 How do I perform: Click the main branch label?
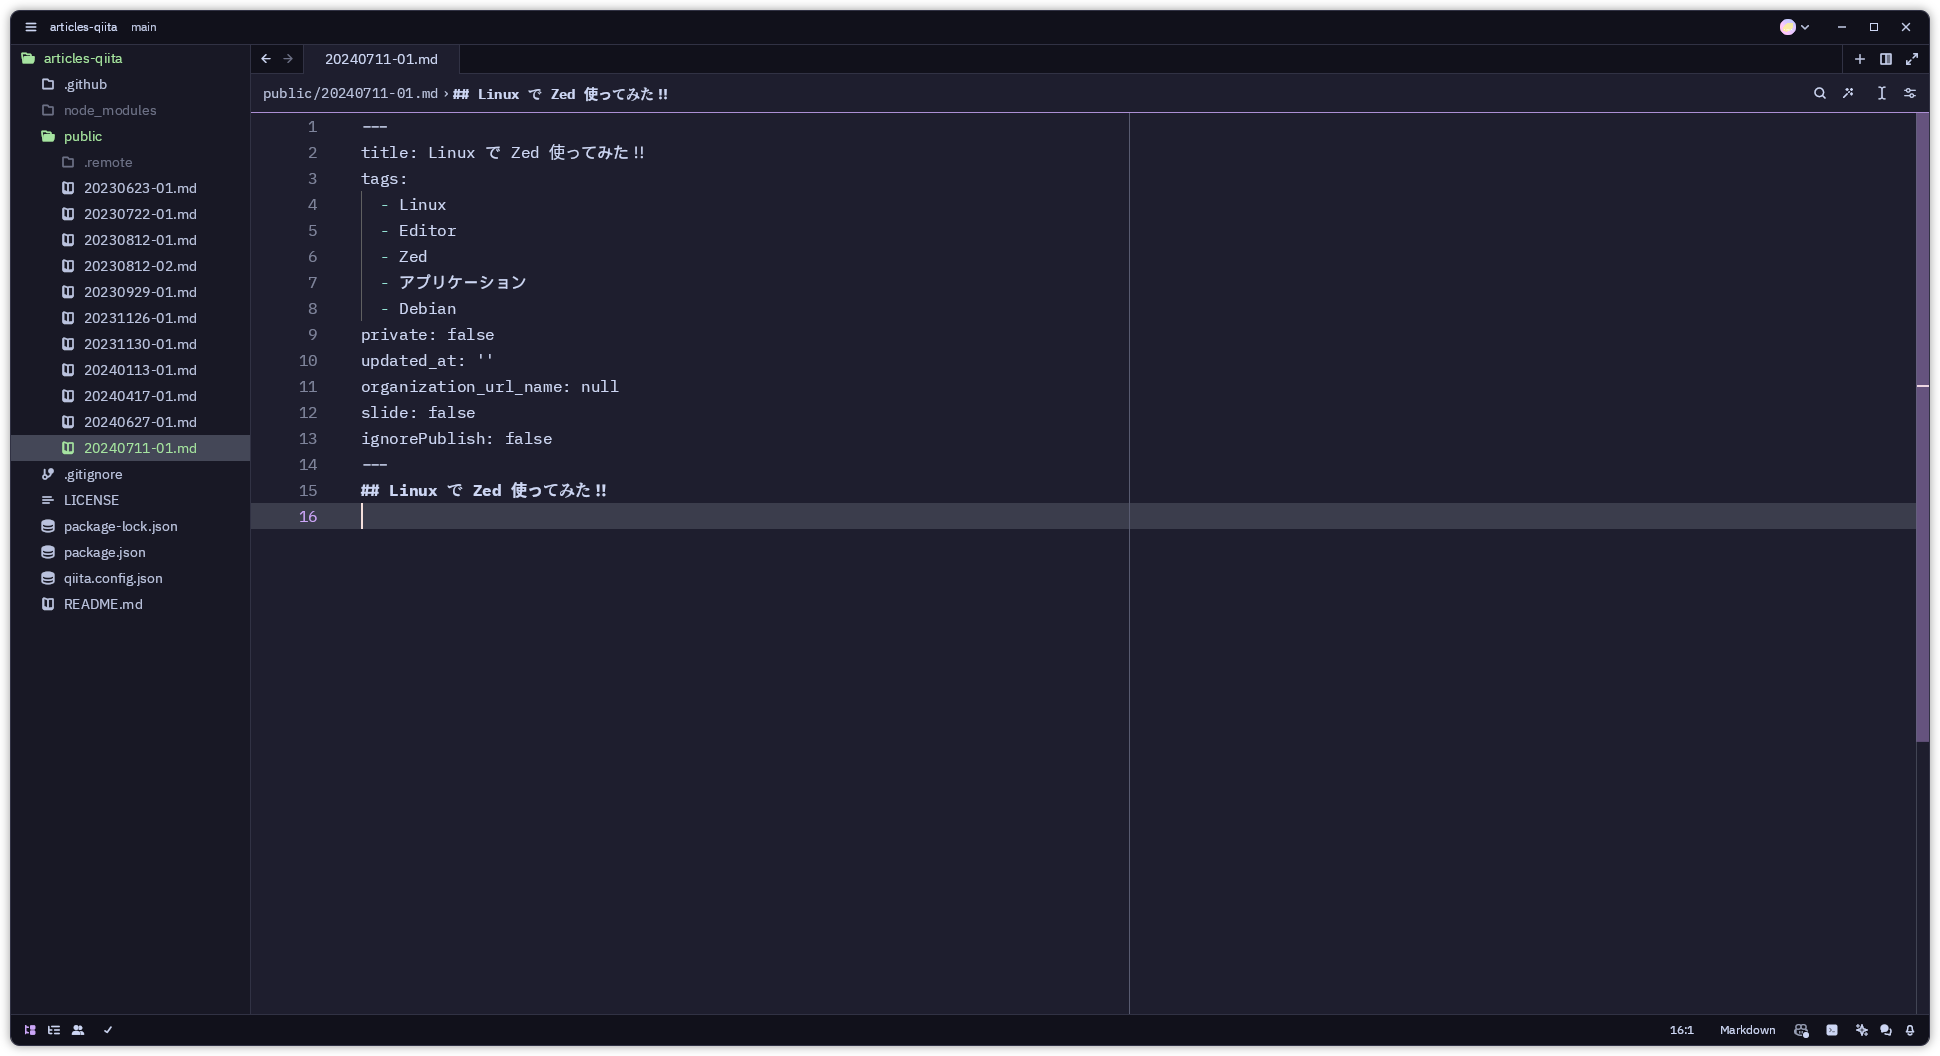pyautogui.click(x=143, y=27)
